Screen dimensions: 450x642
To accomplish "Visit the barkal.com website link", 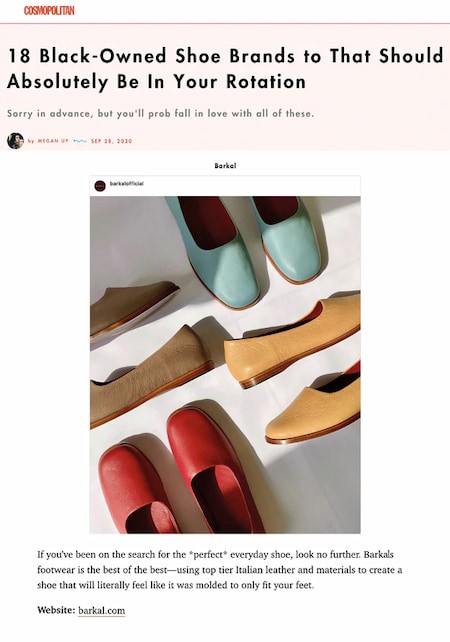I will (102, 610).
